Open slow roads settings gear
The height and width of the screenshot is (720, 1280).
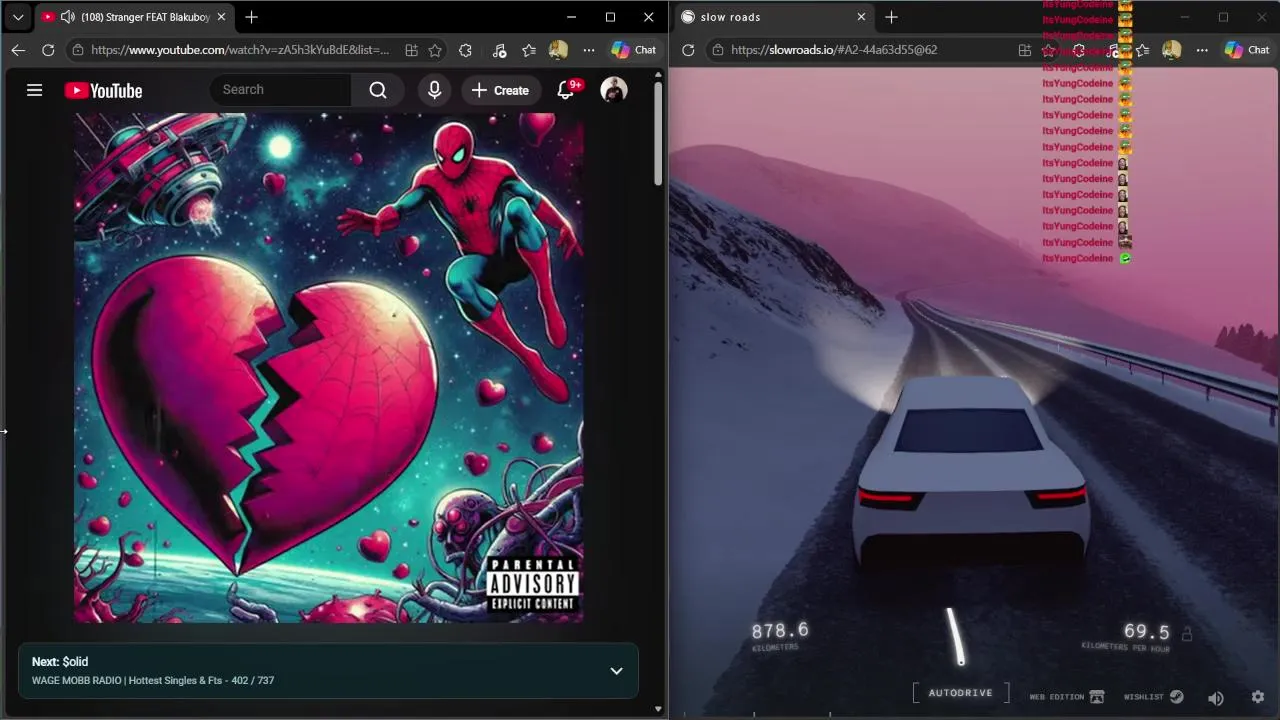[x=1258, y=697]
